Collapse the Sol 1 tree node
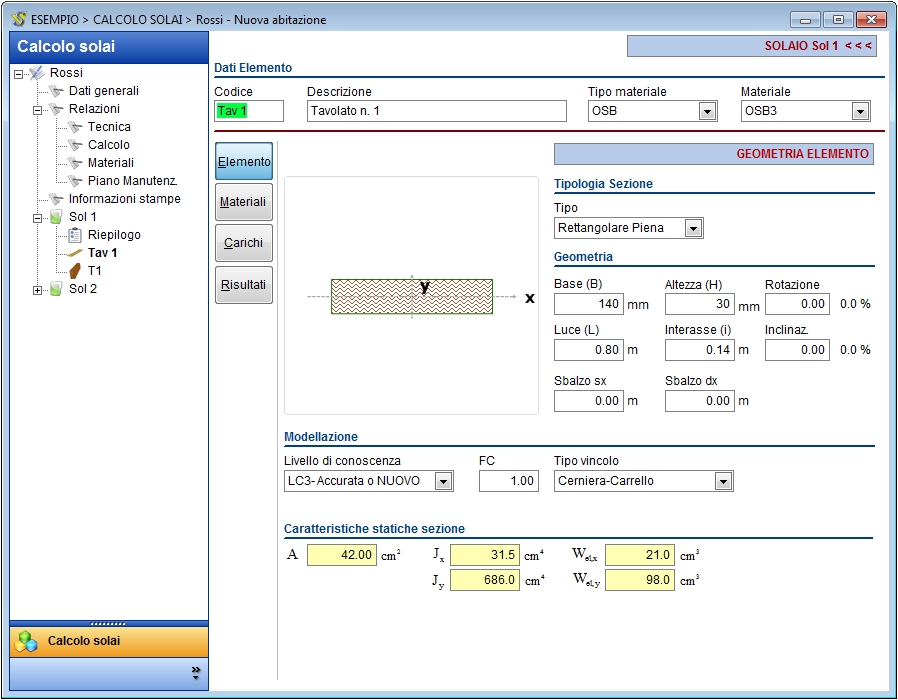This screenshot has height=700, width=898. [x=38, y=217]
